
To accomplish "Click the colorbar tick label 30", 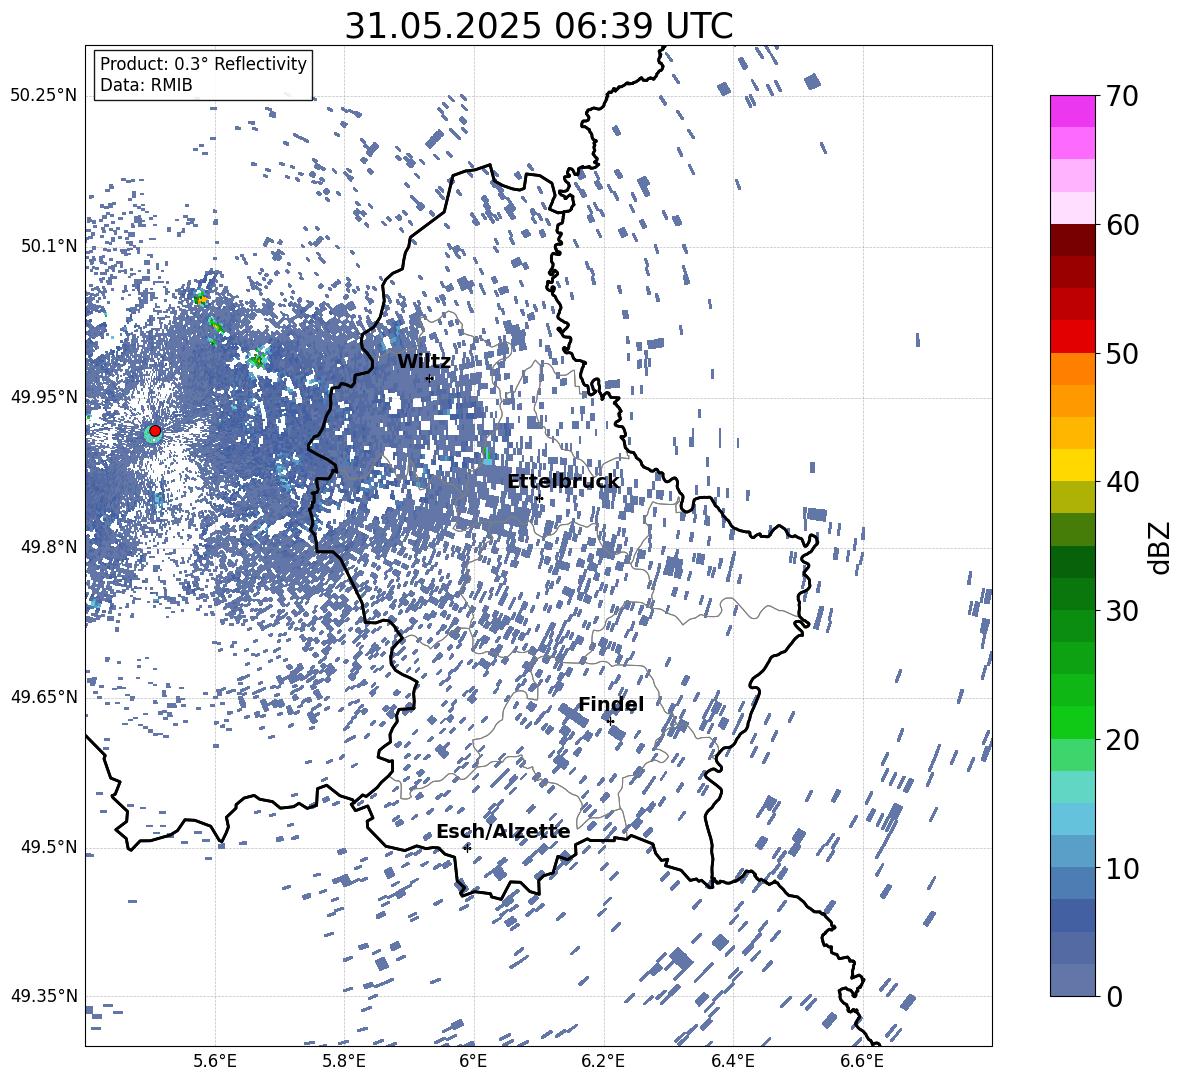I will pyautogui.click(x=1122, y=611).
